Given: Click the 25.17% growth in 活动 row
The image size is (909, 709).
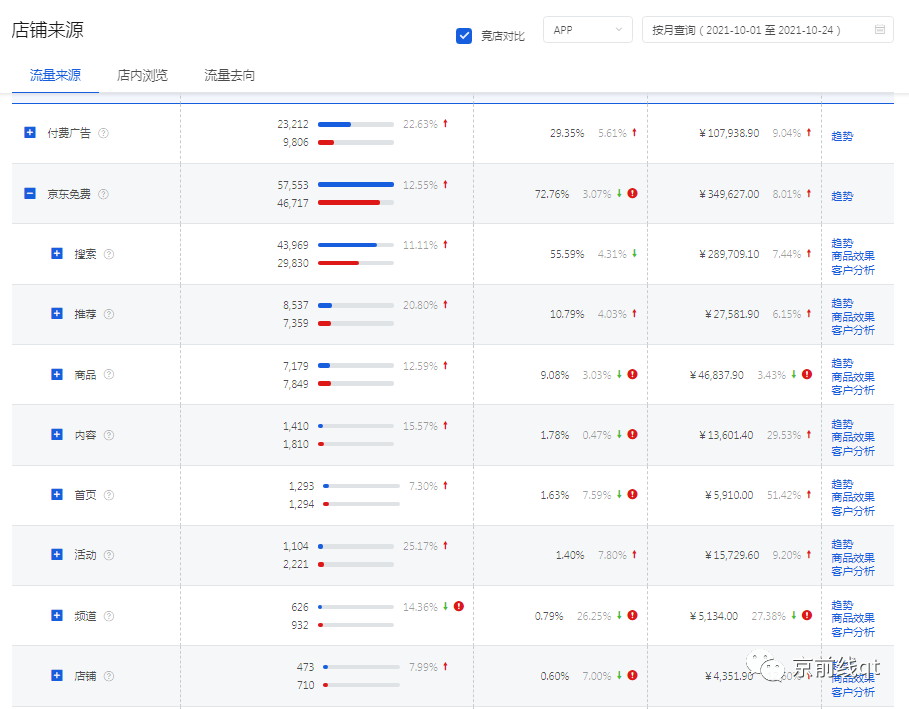Looking at the screenshot, I should (x=420, y=546).
